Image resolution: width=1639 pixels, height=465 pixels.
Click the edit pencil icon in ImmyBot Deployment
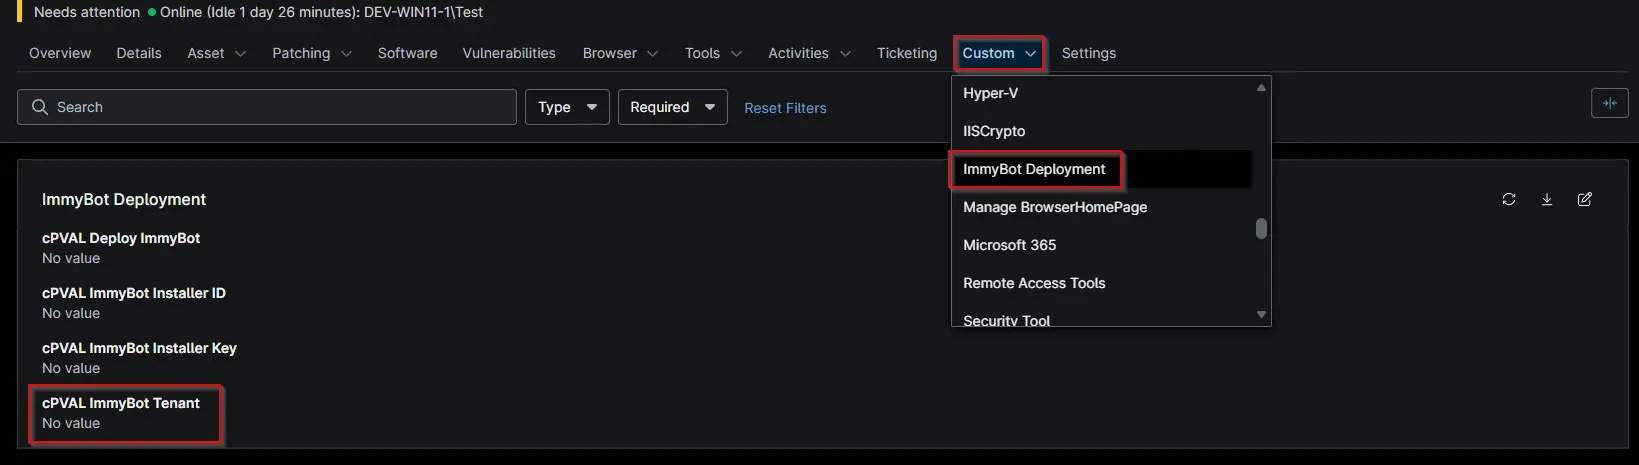[x=1584, y=200]
